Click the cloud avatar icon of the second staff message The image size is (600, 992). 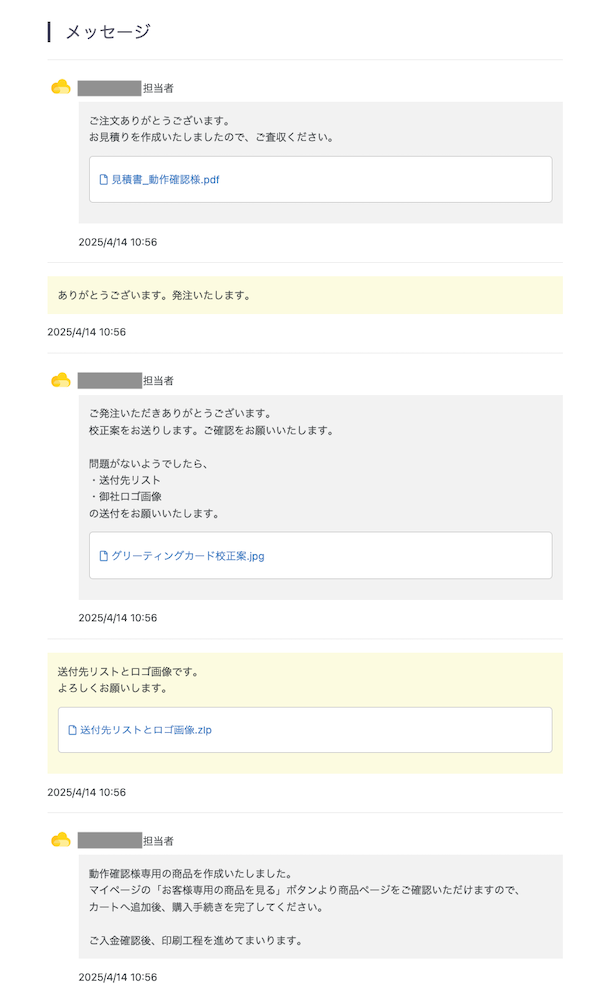[61, 380]
